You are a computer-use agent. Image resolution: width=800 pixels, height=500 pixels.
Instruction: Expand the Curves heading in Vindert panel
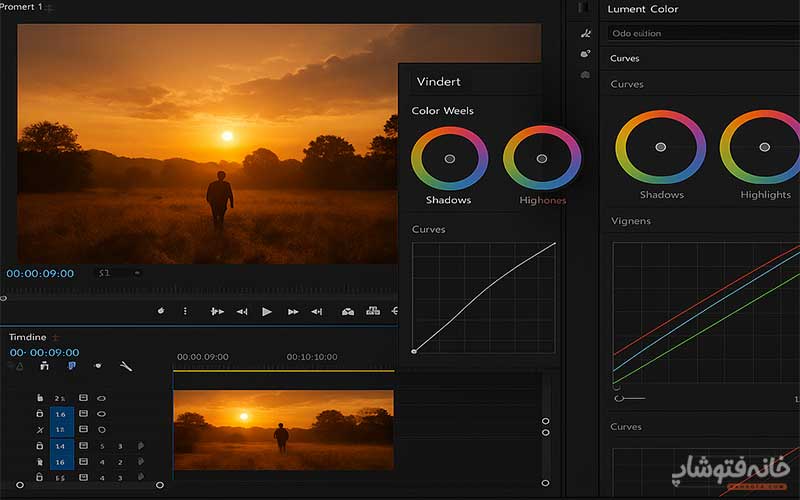tap(428, 229)
